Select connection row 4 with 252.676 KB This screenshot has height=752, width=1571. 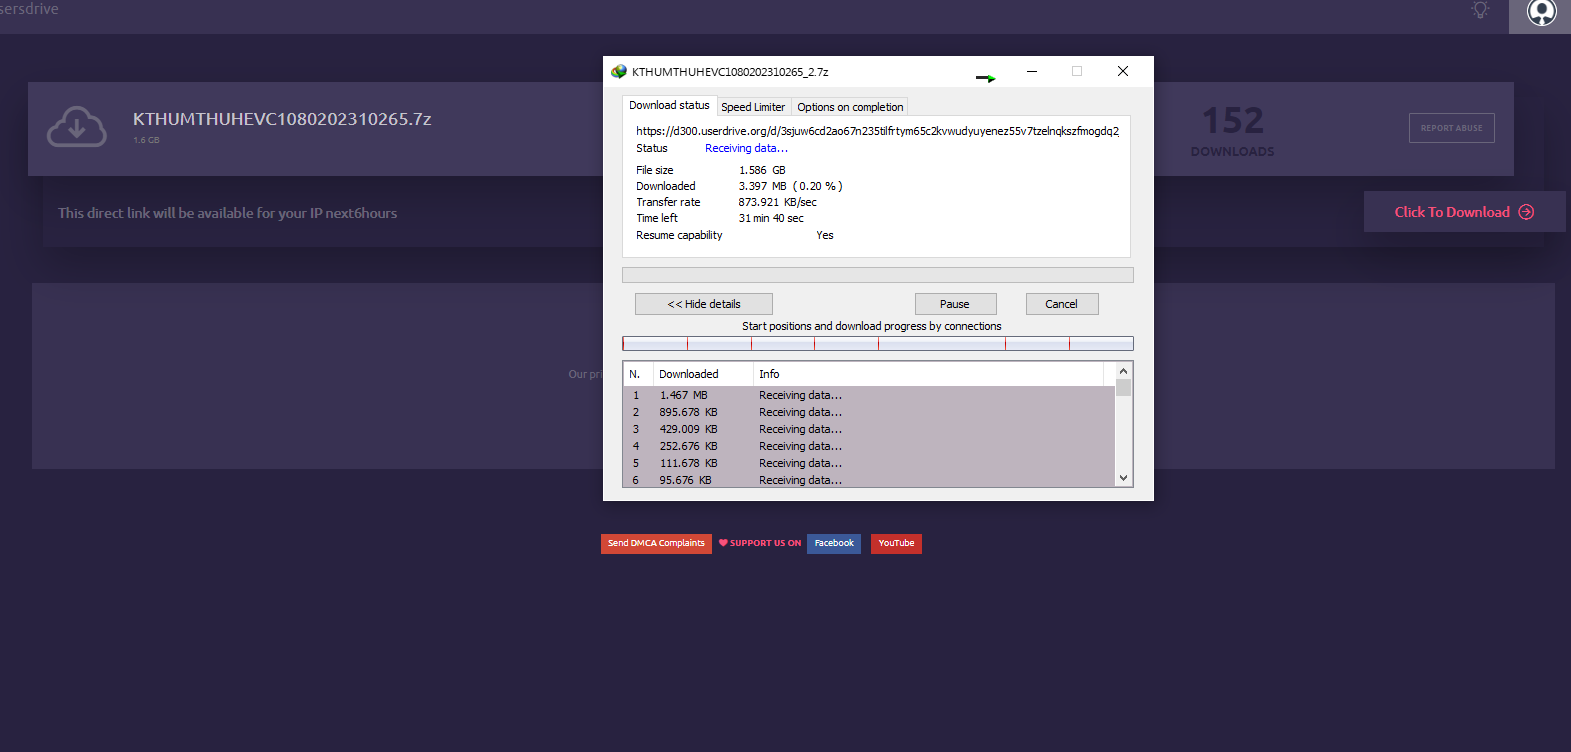[x=869, y=446]
